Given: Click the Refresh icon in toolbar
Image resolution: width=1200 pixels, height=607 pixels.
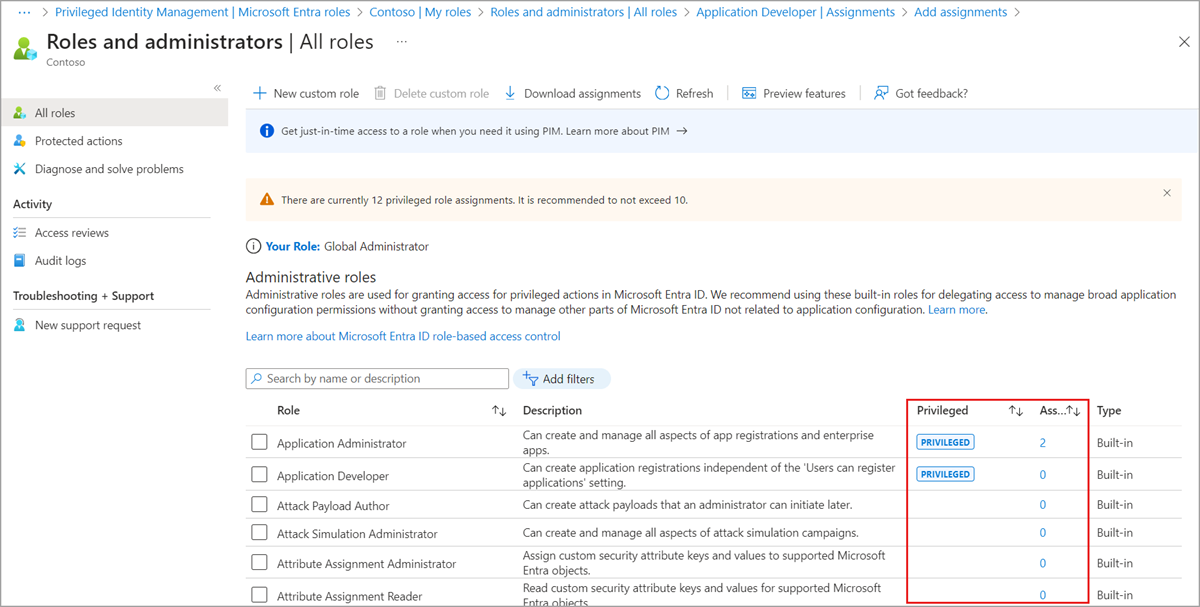Looking at the screenshot, I should [662, 93].
